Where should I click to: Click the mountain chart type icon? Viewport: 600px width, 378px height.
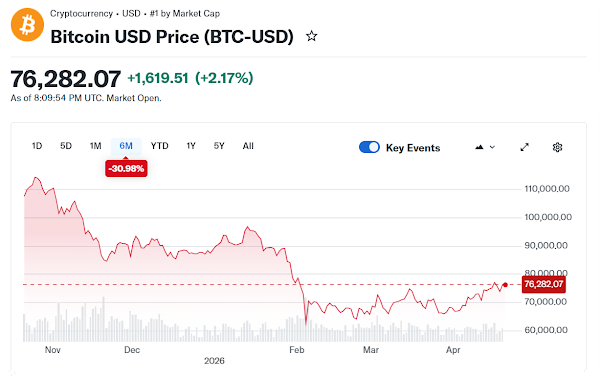(479, 147)
